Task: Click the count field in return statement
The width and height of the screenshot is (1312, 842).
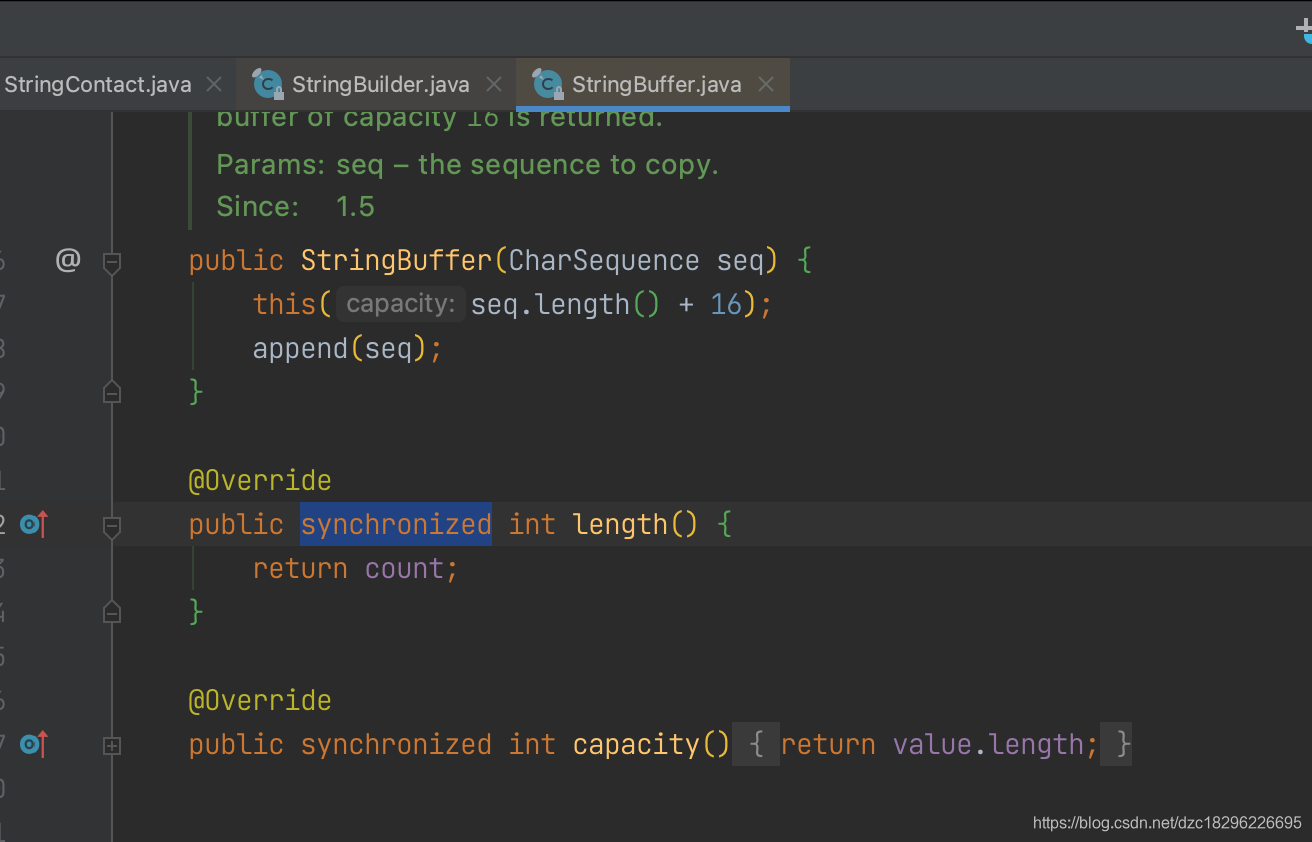Action: click(x=404, y=568)
